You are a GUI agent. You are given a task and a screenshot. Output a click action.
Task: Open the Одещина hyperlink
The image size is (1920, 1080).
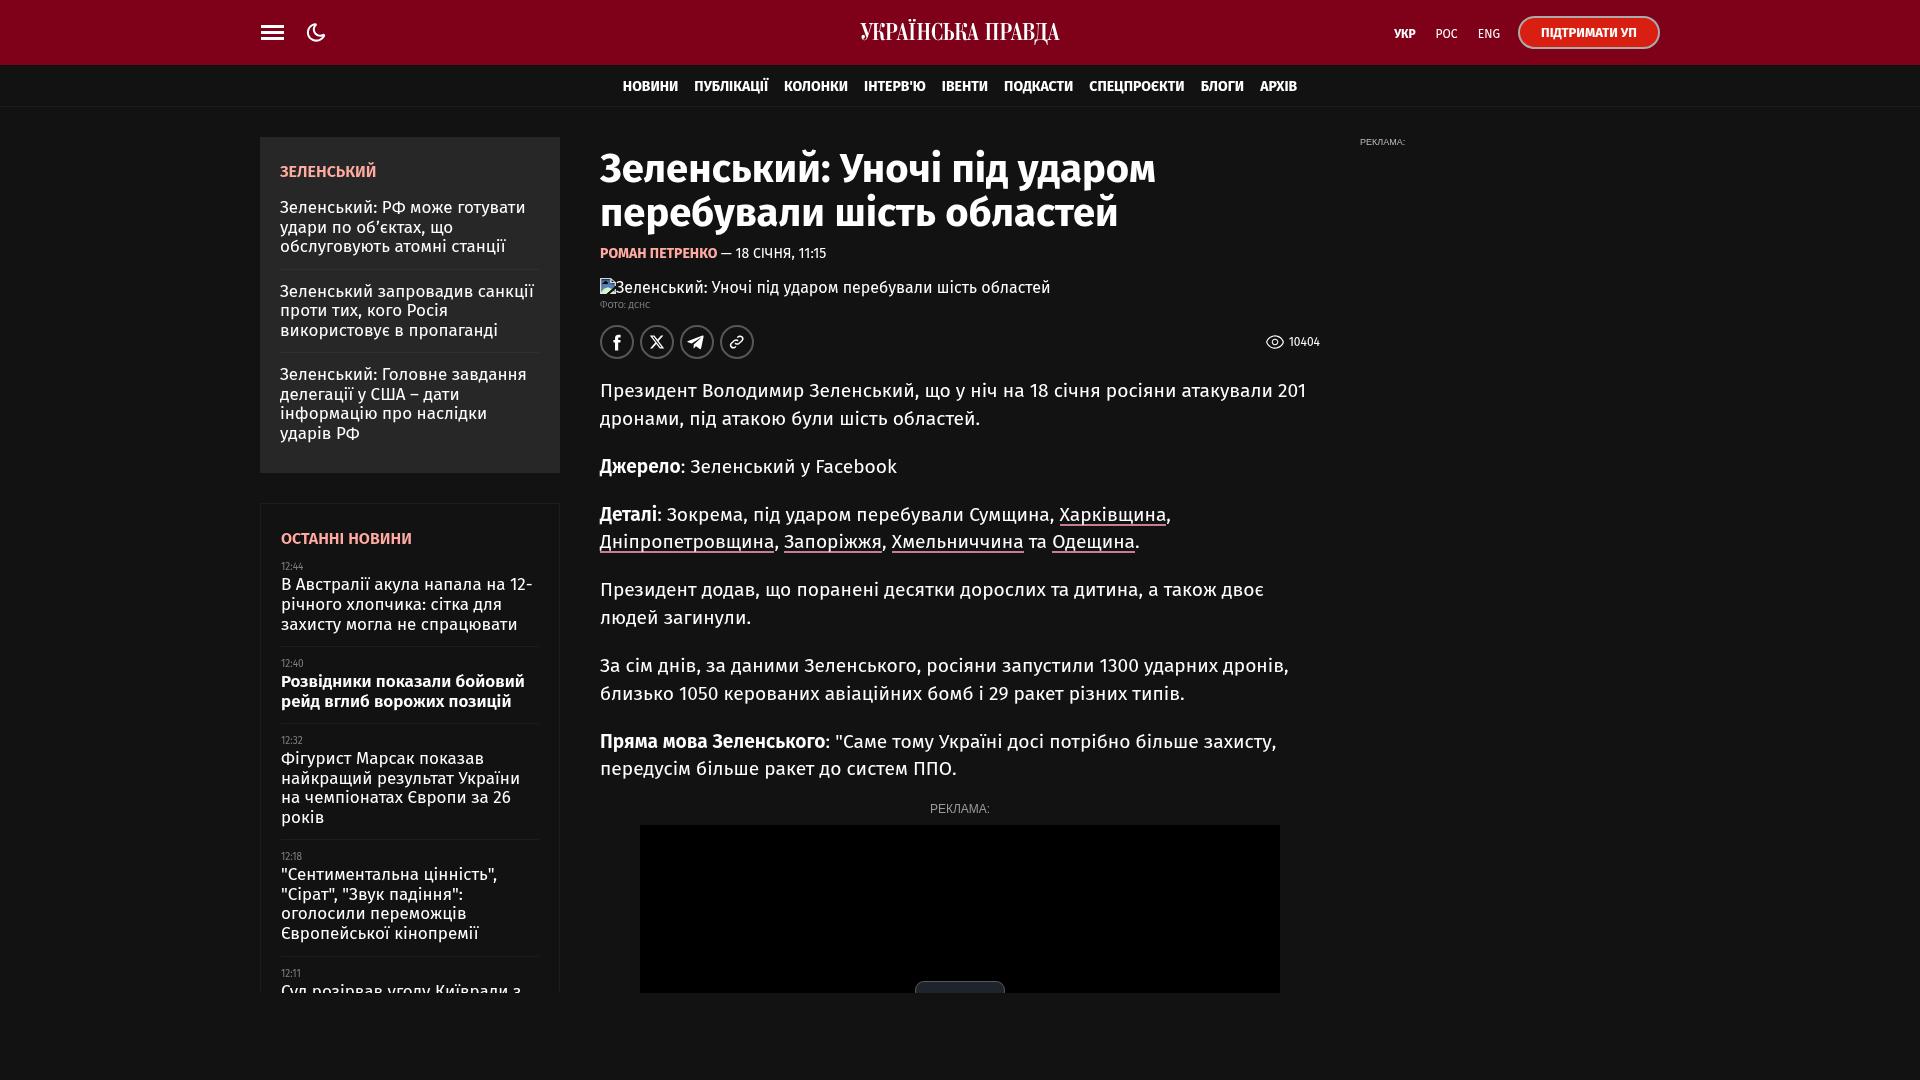[x=1093, y=542]
